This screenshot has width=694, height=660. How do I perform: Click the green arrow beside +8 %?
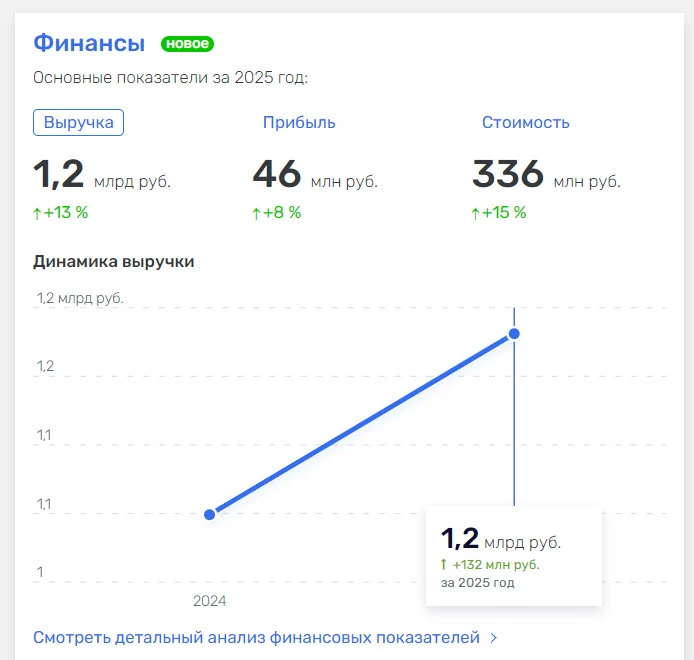click(256, 212)
